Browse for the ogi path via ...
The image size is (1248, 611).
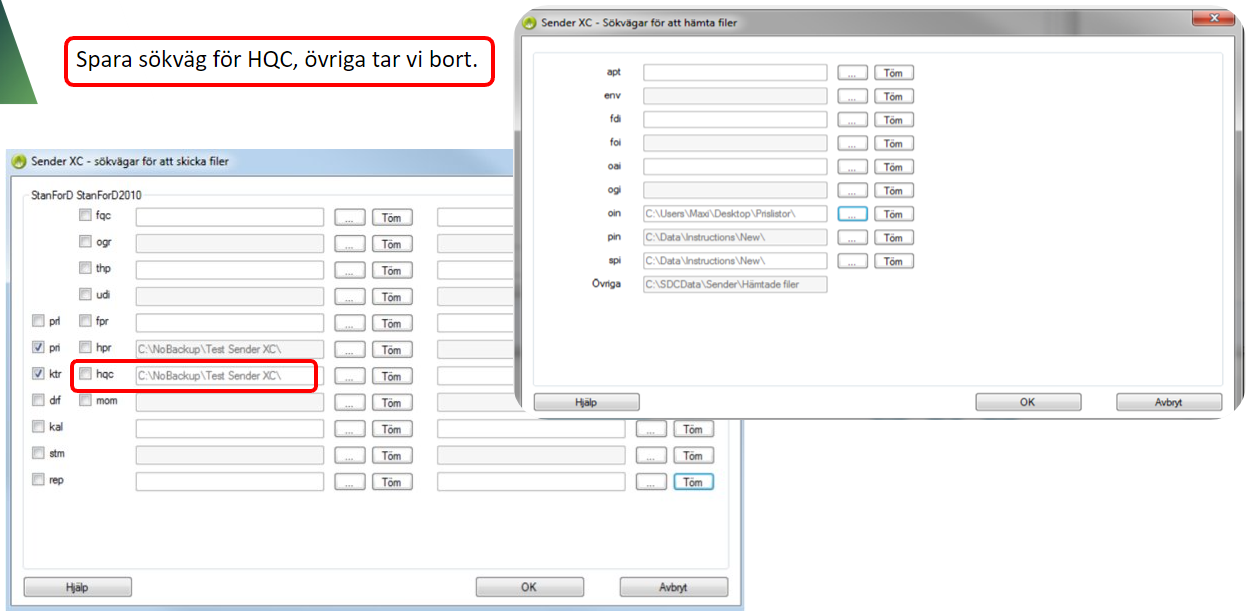point(852,191)
